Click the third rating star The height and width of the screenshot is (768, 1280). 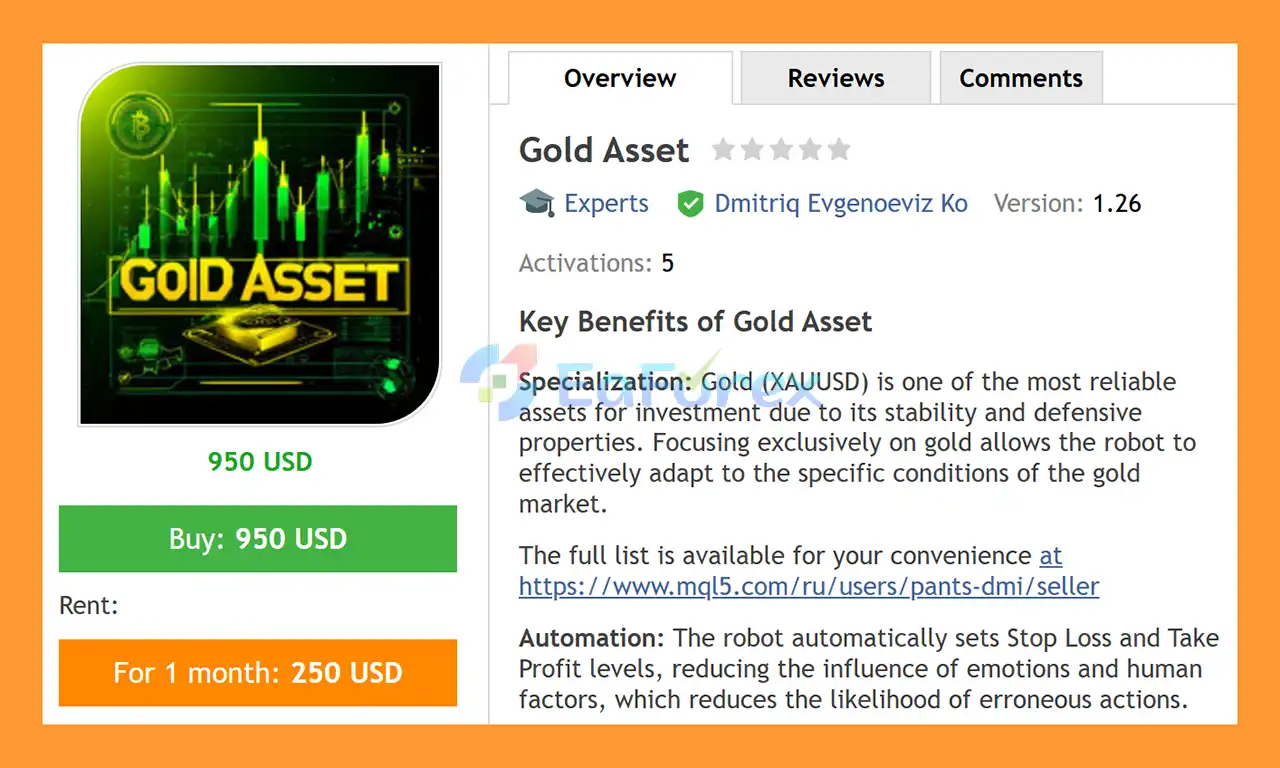coord(781,150)
